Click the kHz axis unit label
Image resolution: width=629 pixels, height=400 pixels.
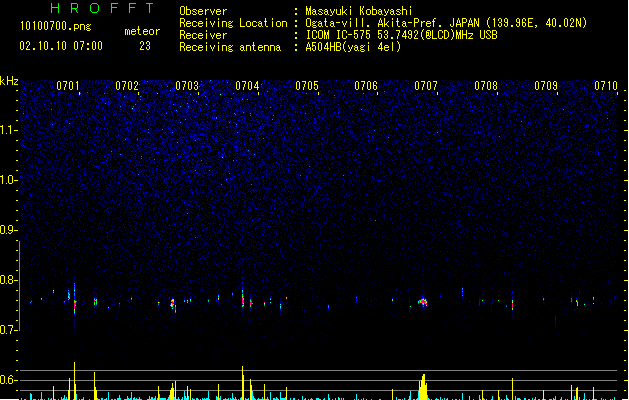[9, 81]
